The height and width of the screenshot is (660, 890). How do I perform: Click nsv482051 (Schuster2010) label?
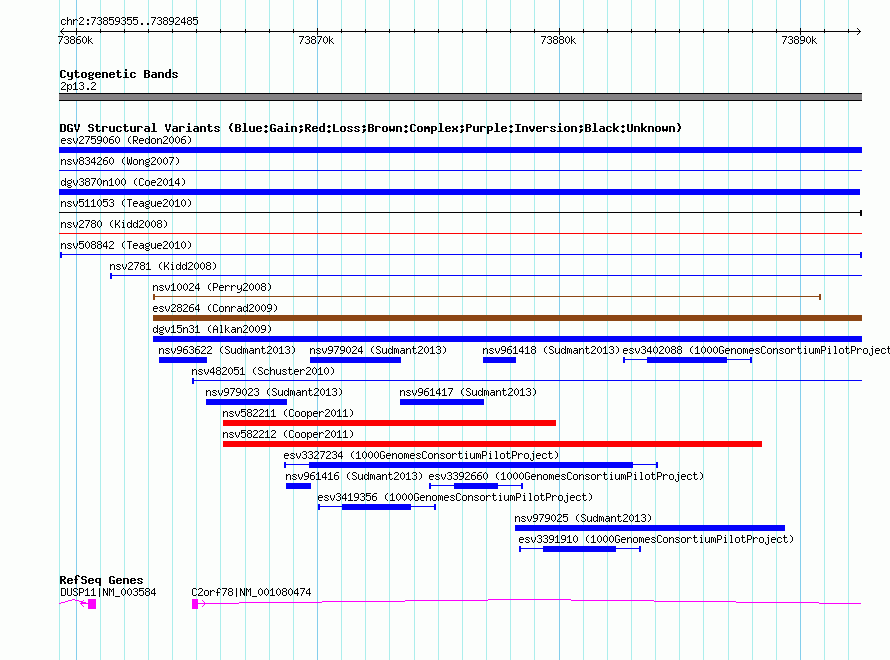pyautogui.click(x=263, y=371)
